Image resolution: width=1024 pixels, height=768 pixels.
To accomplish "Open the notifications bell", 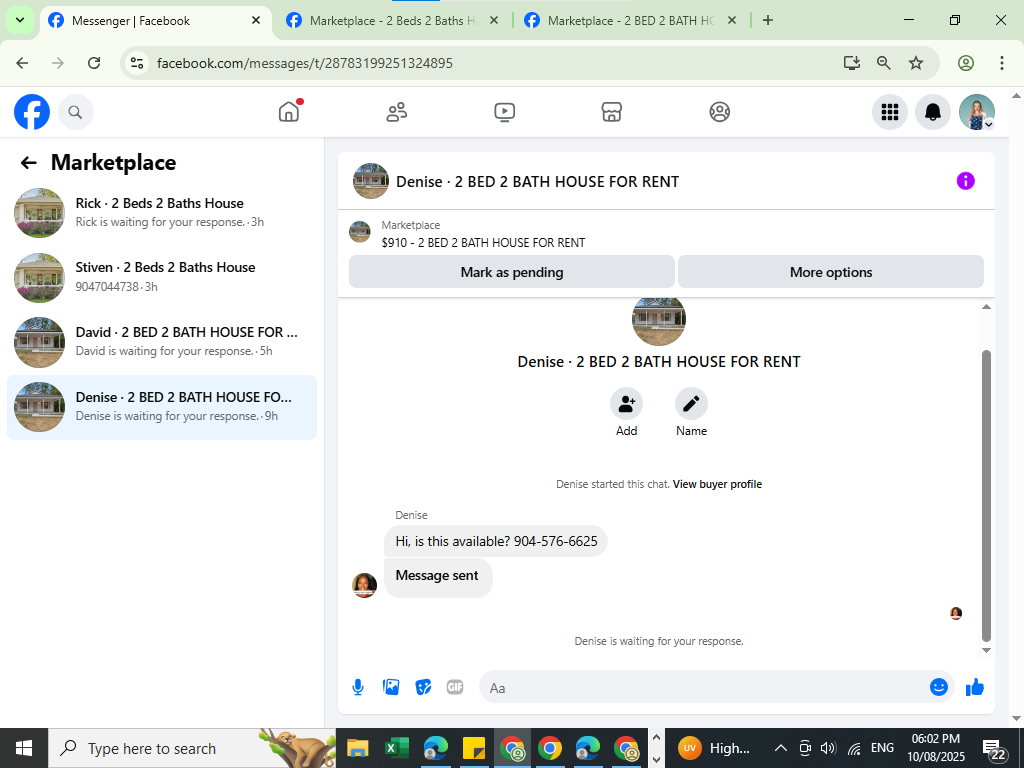I will click(933, 112).
